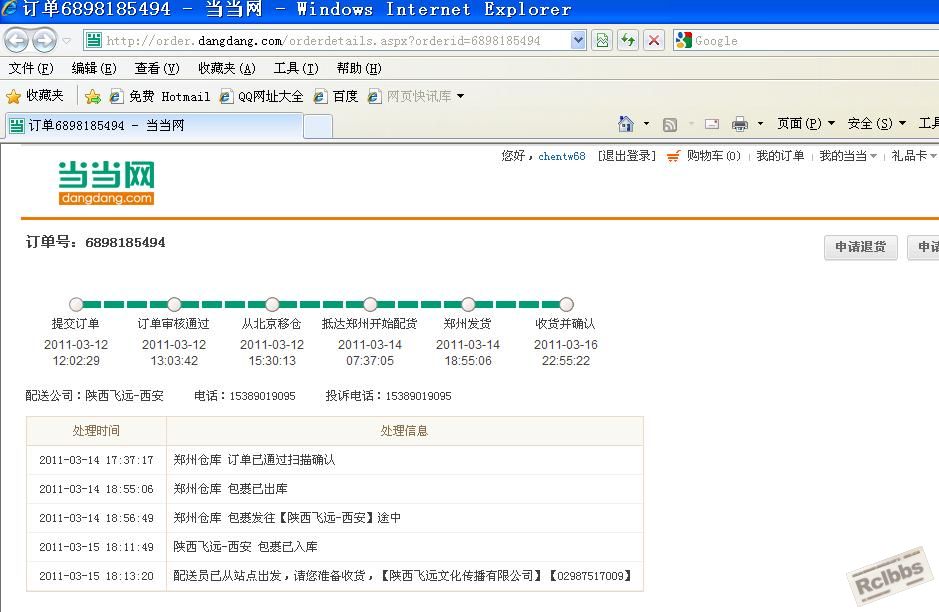Screen dimensions: 939x612
Task: Click the browser Back arrow button
Action: (17, 41)
